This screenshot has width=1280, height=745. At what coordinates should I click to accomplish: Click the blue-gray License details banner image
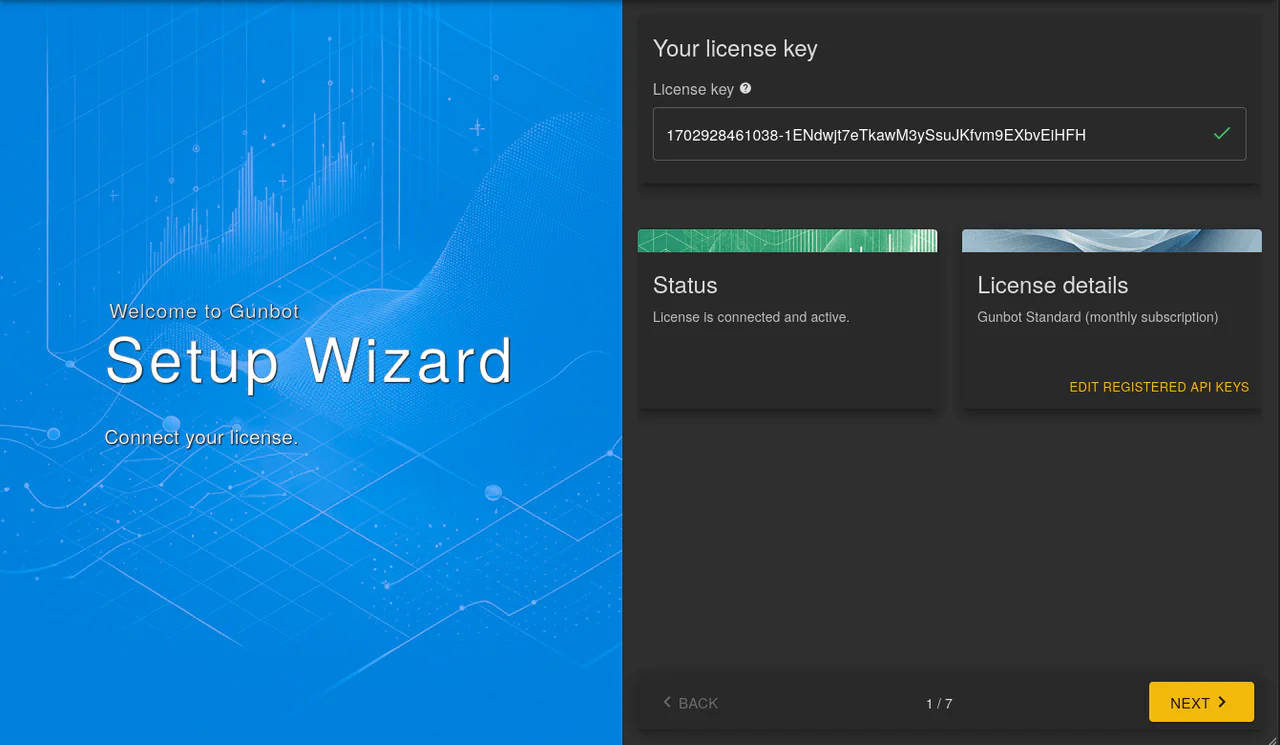1112,240
